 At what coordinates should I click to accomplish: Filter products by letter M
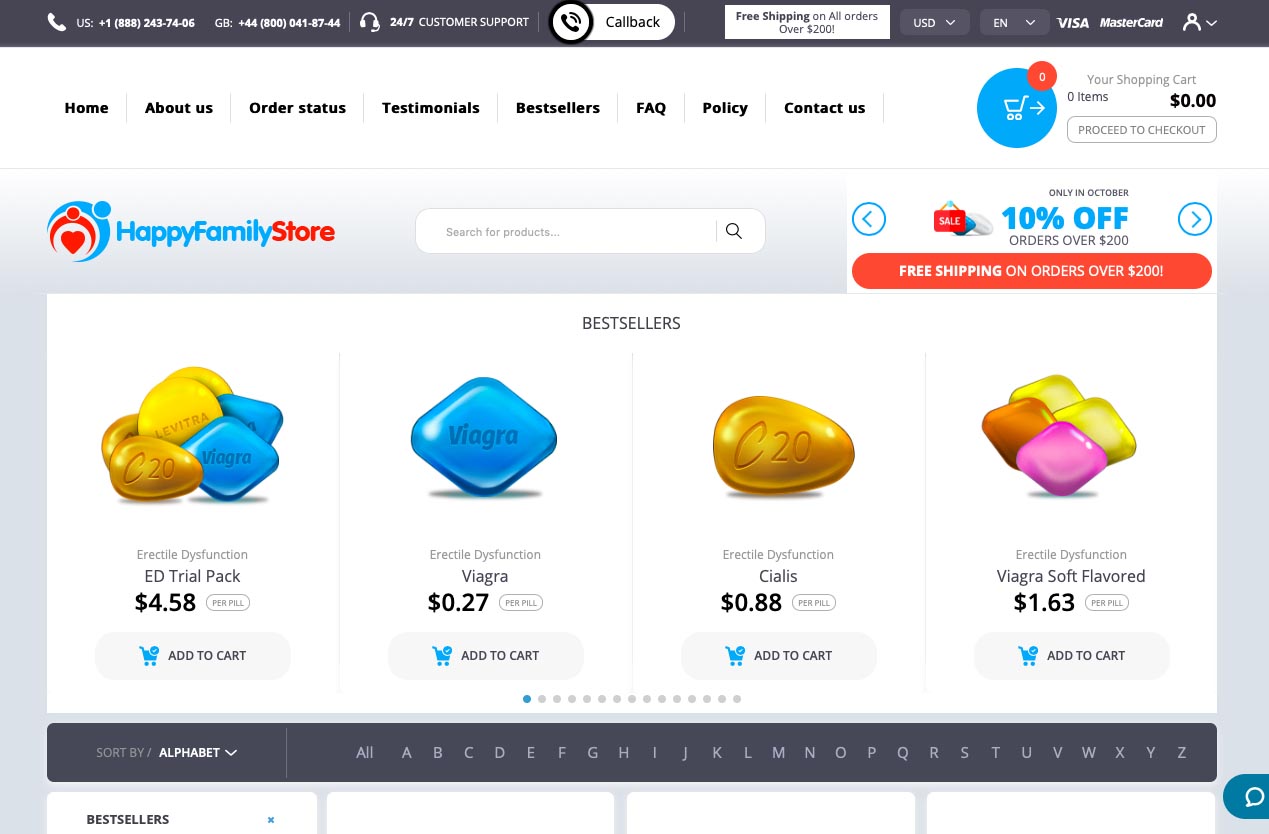(x=779, y=752)
